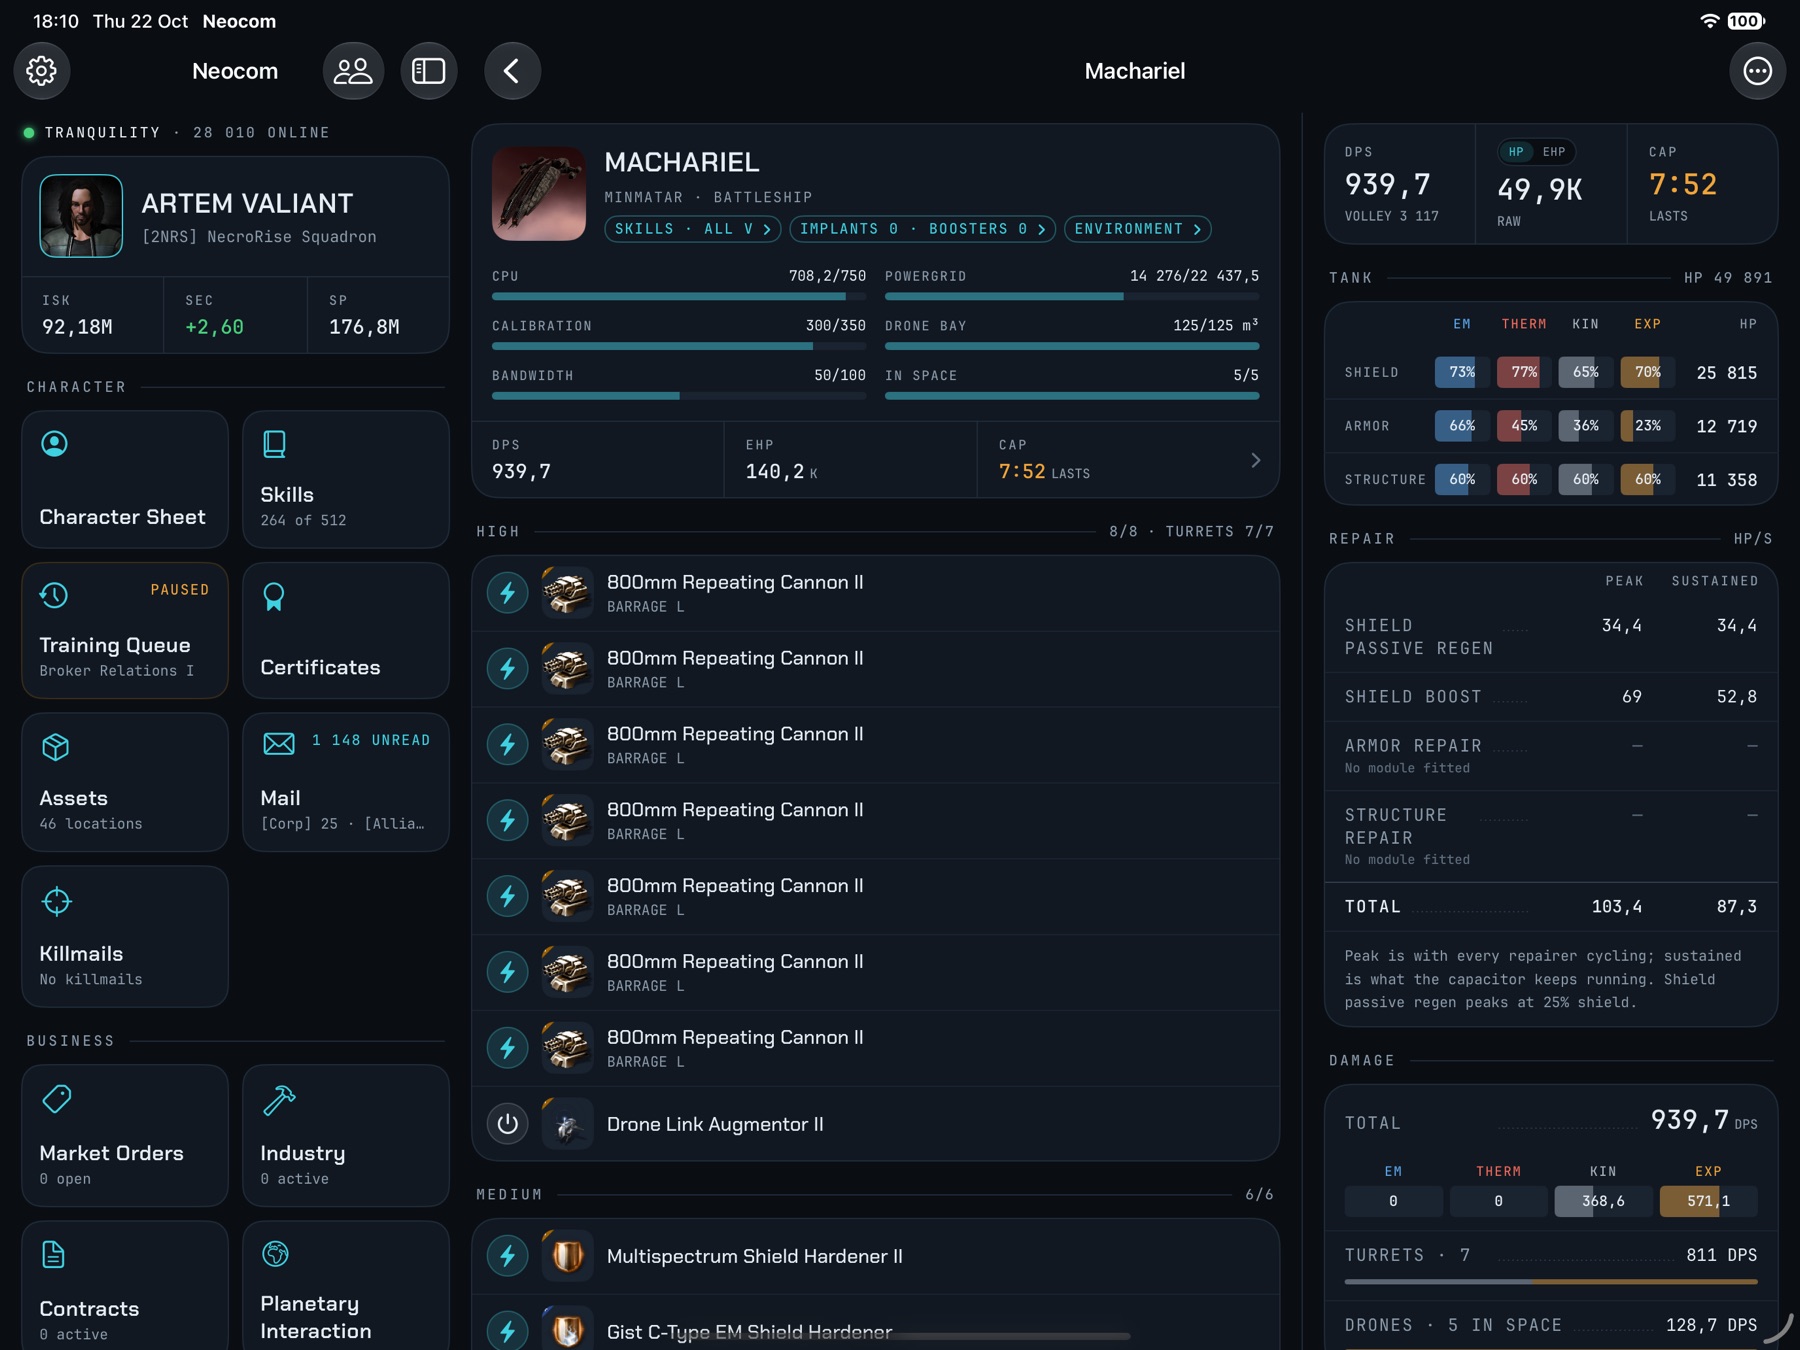
Task: Select the KIN damage value 368,6
Action: [x=1603, y=1201]
